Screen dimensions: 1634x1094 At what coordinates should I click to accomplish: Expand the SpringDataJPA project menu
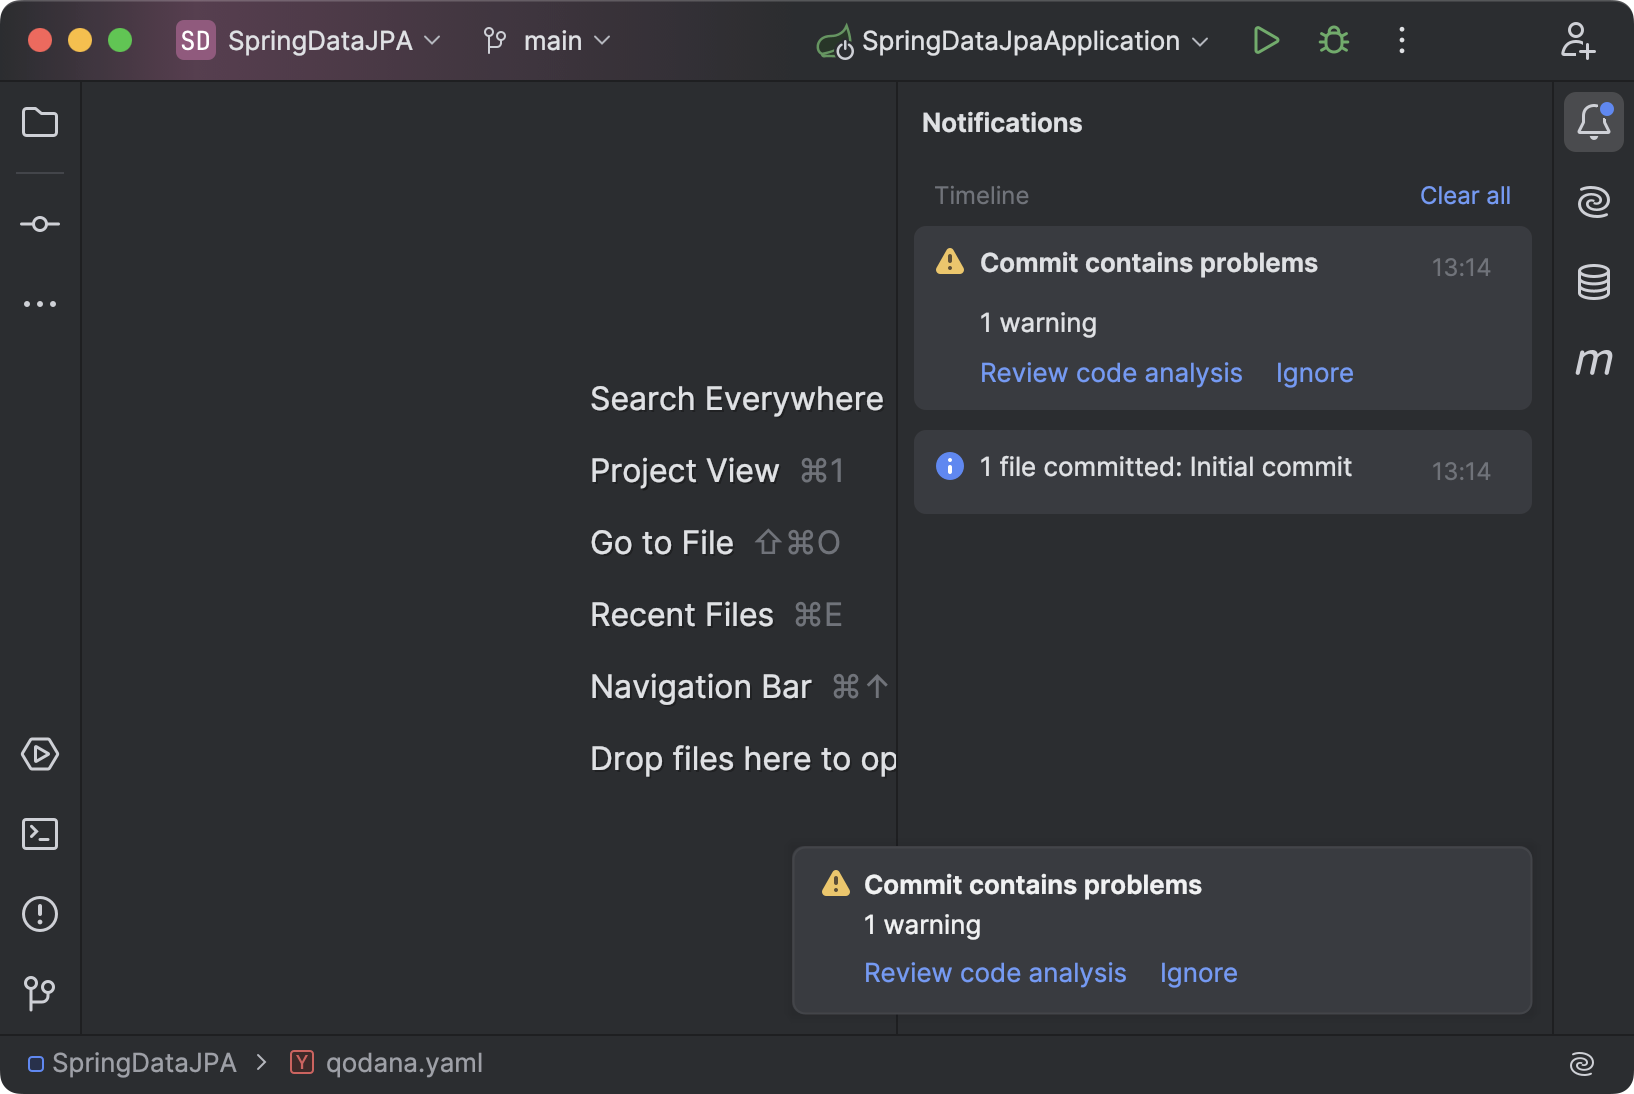pyautogui.click(x=311, y=41)
